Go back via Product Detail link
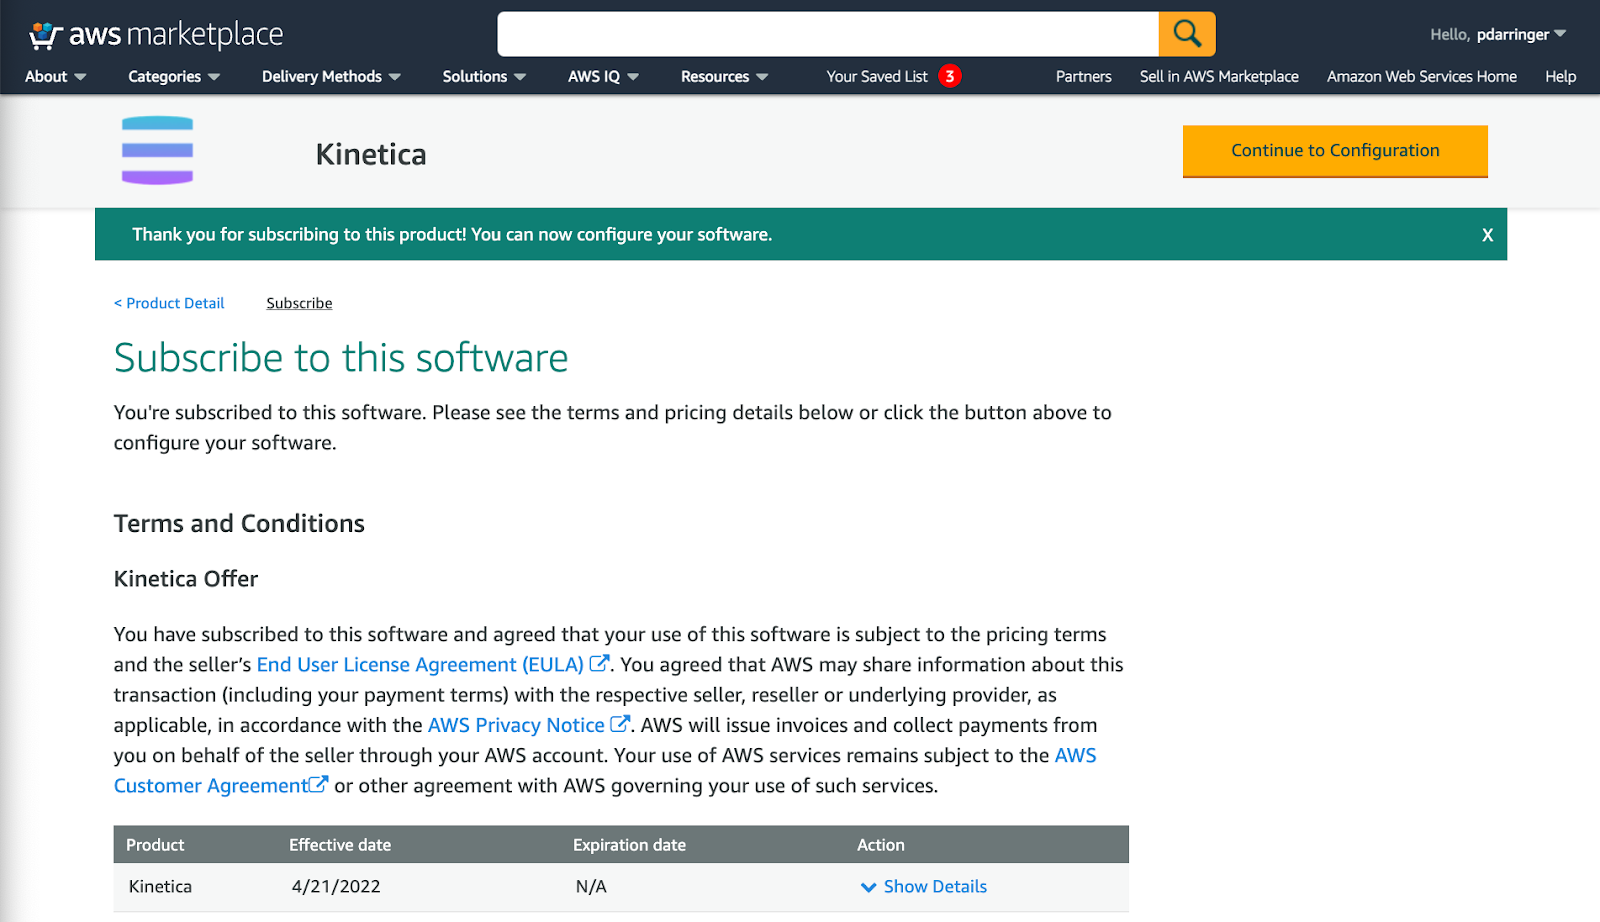 (x=168, y=303)
